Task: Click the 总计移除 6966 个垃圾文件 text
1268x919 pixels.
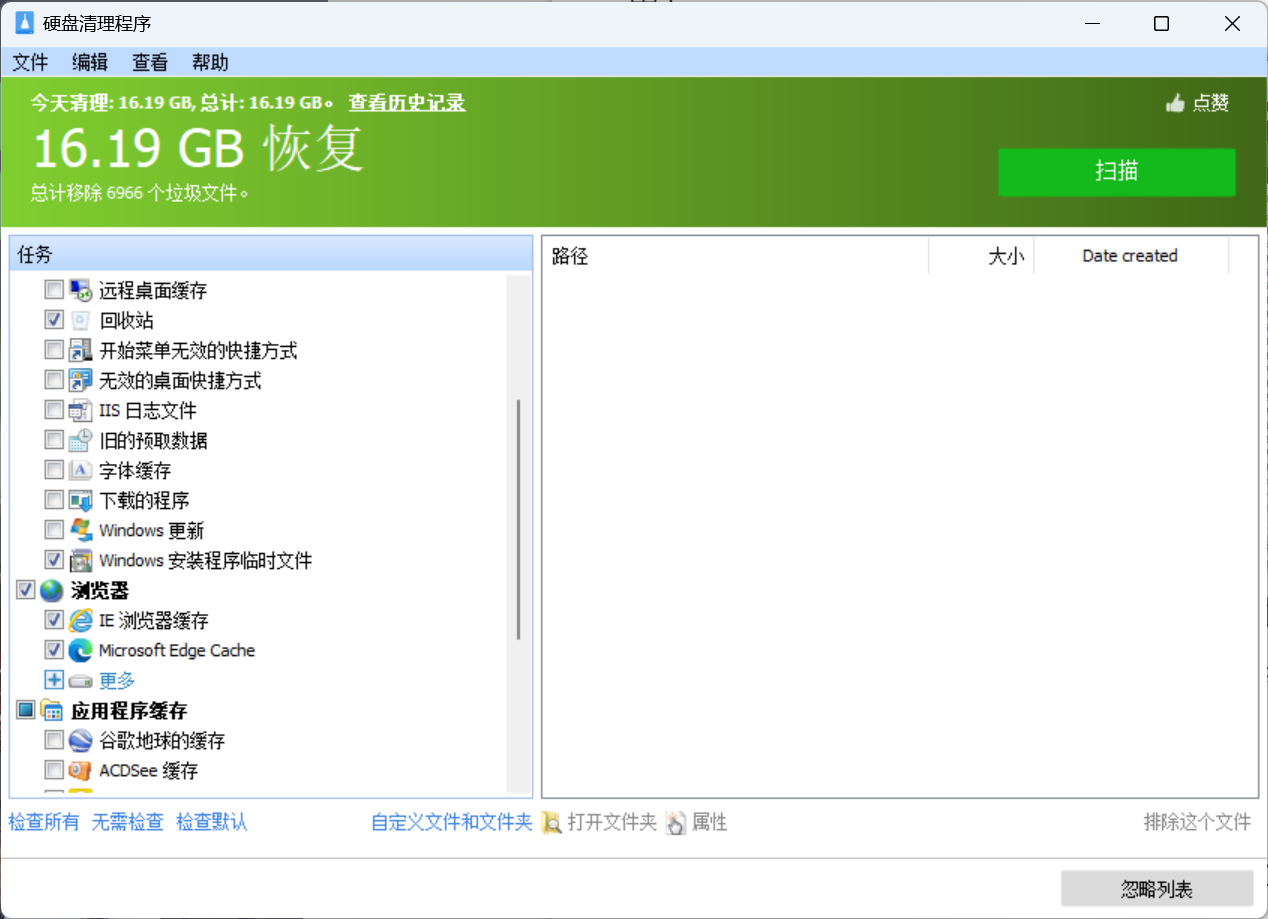Action: click(x=139, y=193)
